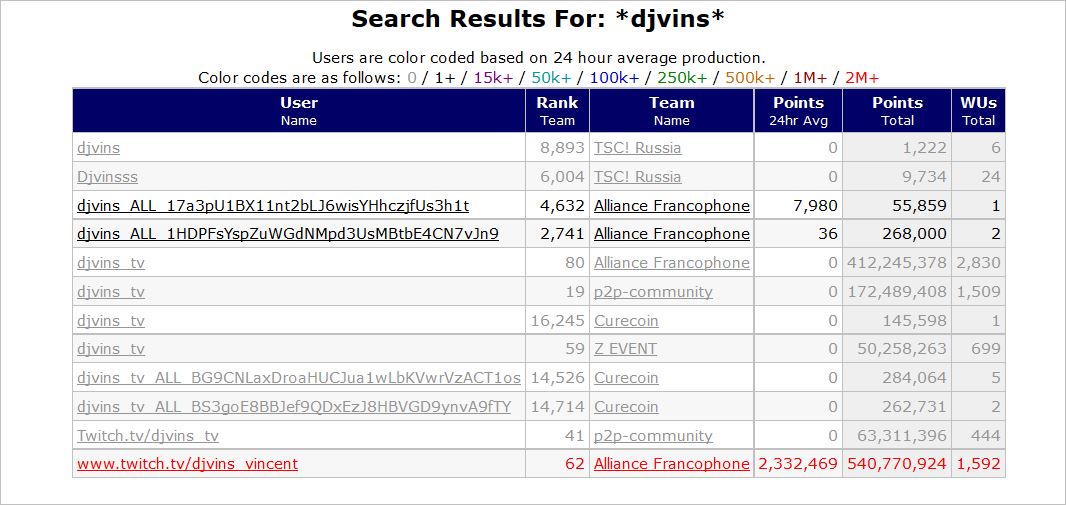The height and width of the screenshot is (505, 1066).
Task: Click user link djvins_tv_ALL_BS3goE8BBJef9QDxEzJ8HBVGD9ynvA9fTY
Action: tap(293, 407)
